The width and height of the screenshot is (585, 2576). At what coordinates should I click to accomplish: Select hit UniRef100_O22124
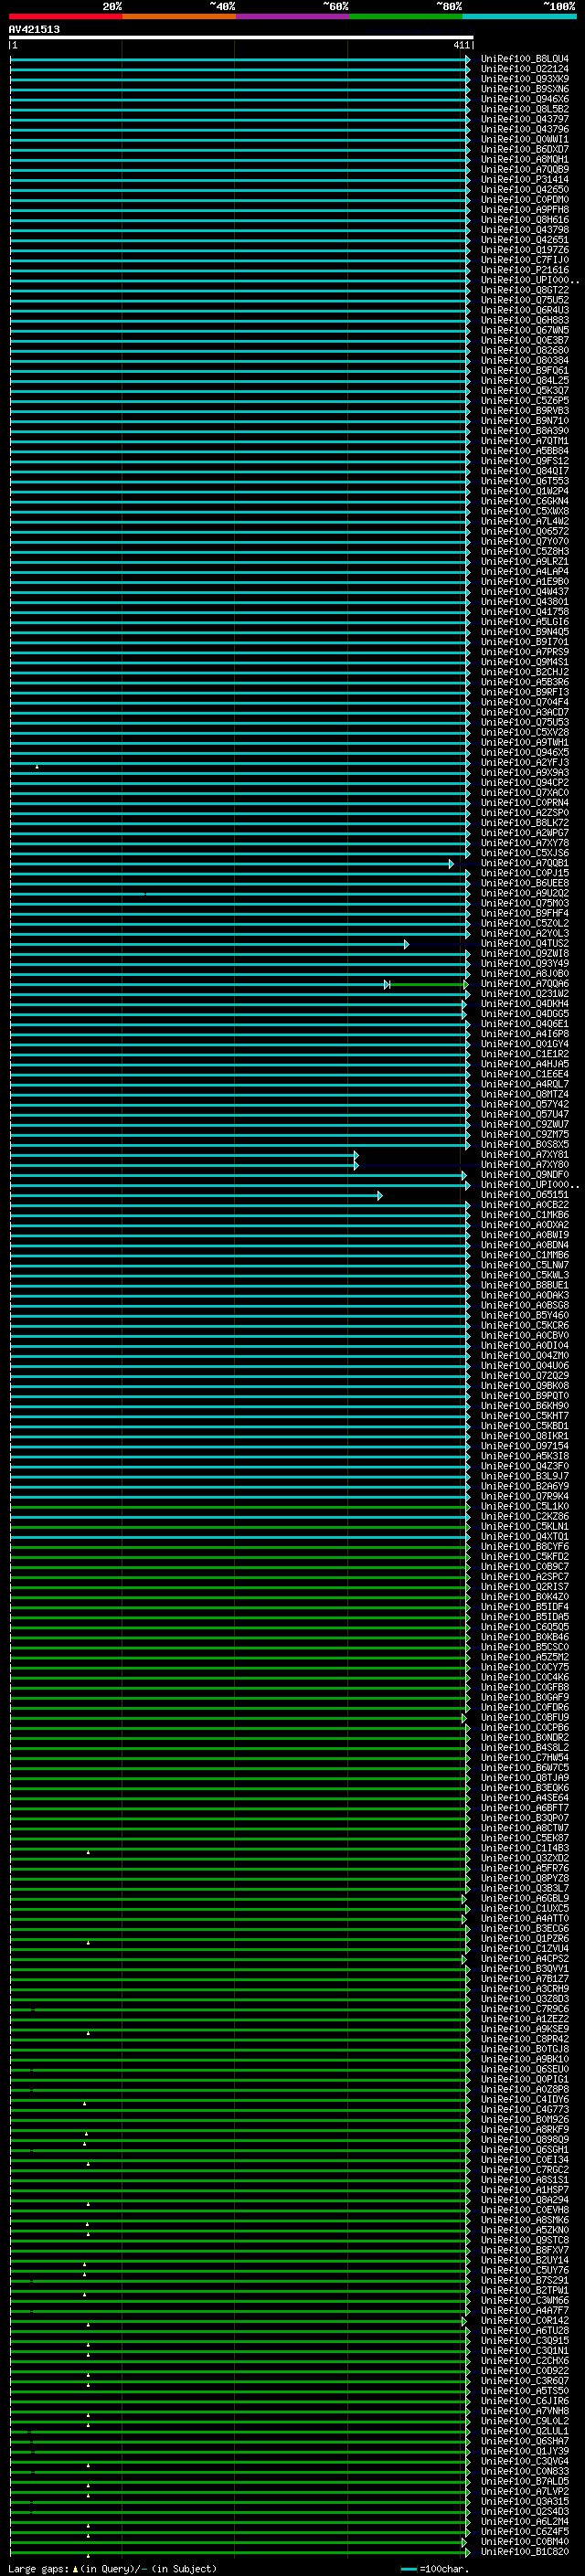524,69
